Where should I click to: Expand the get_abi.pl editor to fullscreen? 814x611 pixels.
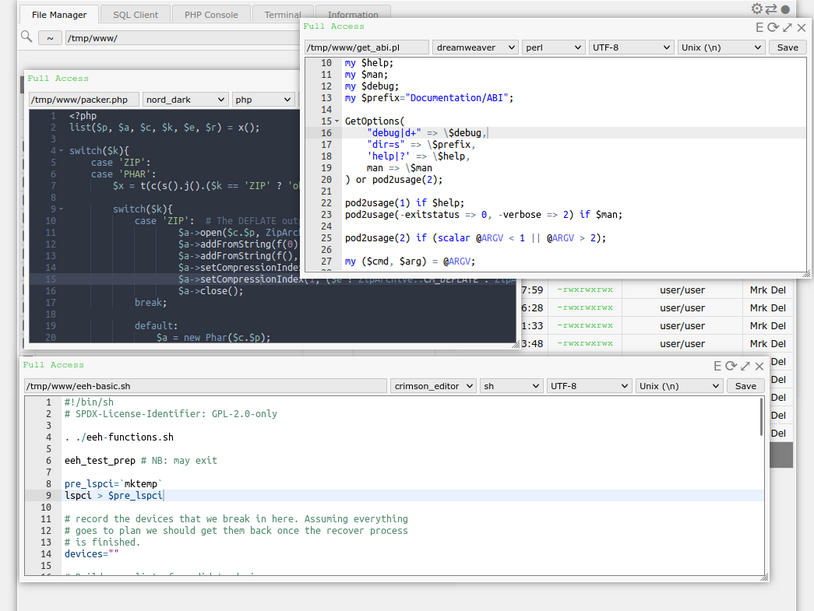[787, 28]
